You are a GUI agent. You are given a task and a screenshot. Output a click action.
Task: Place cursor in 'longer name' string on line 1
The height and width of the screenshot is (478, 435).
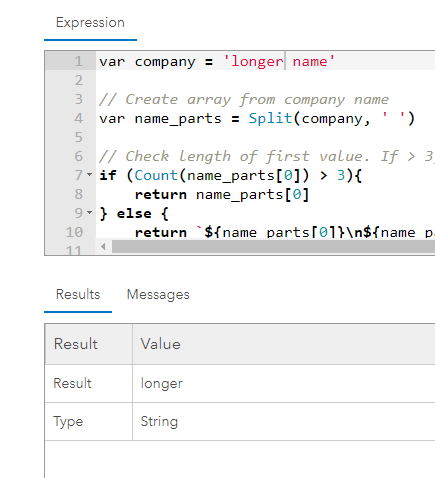pyautogui.click(x=279, y=62)
